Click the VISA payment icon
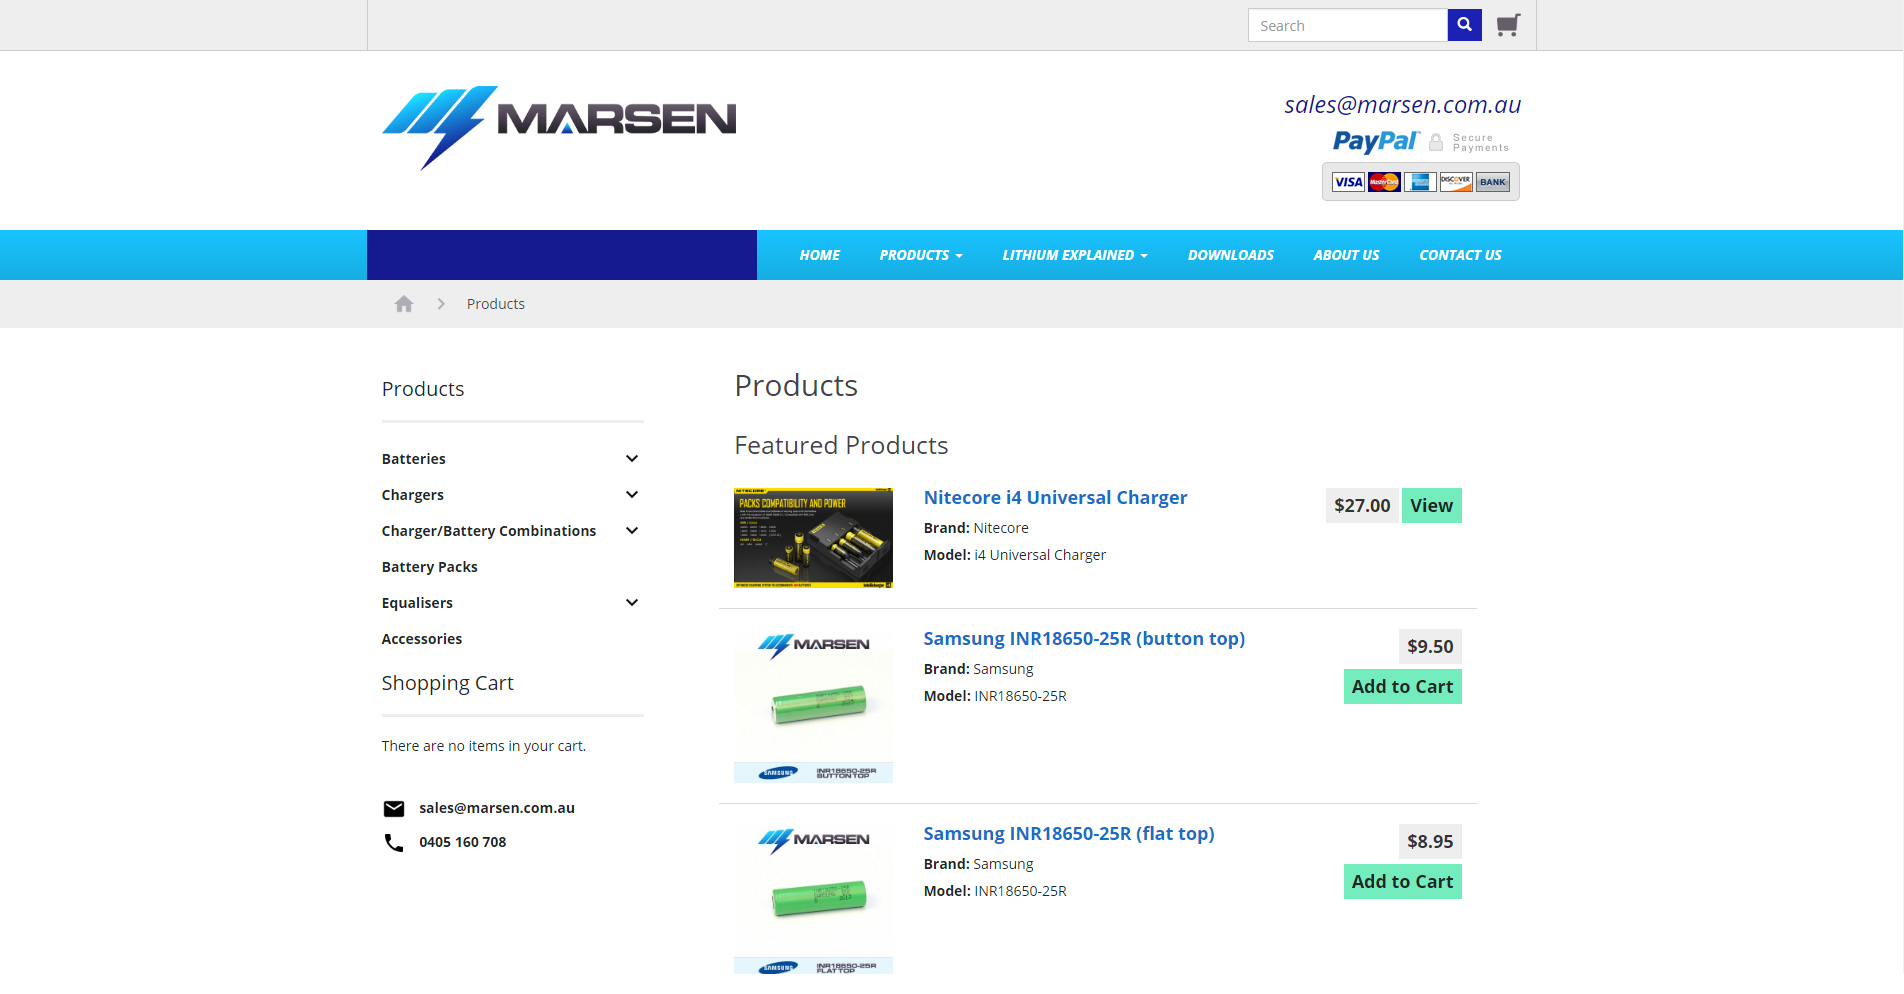 click(1347, 181)
